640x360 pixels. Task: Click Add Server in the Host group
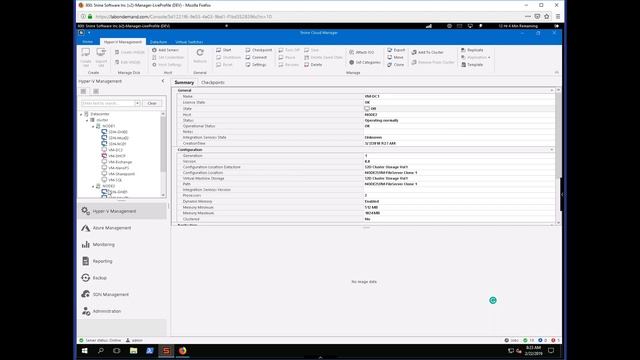point(165,50)
